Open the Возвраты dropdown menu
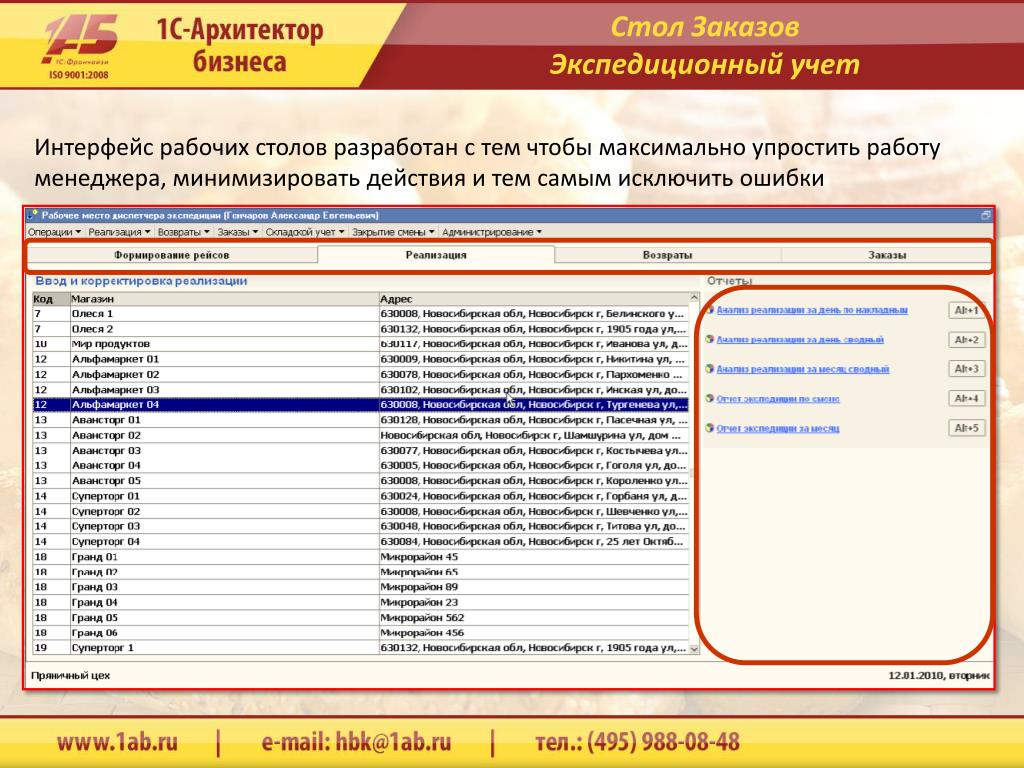Viewport: 1024px width, 768px height. click(x=184, y=232)
